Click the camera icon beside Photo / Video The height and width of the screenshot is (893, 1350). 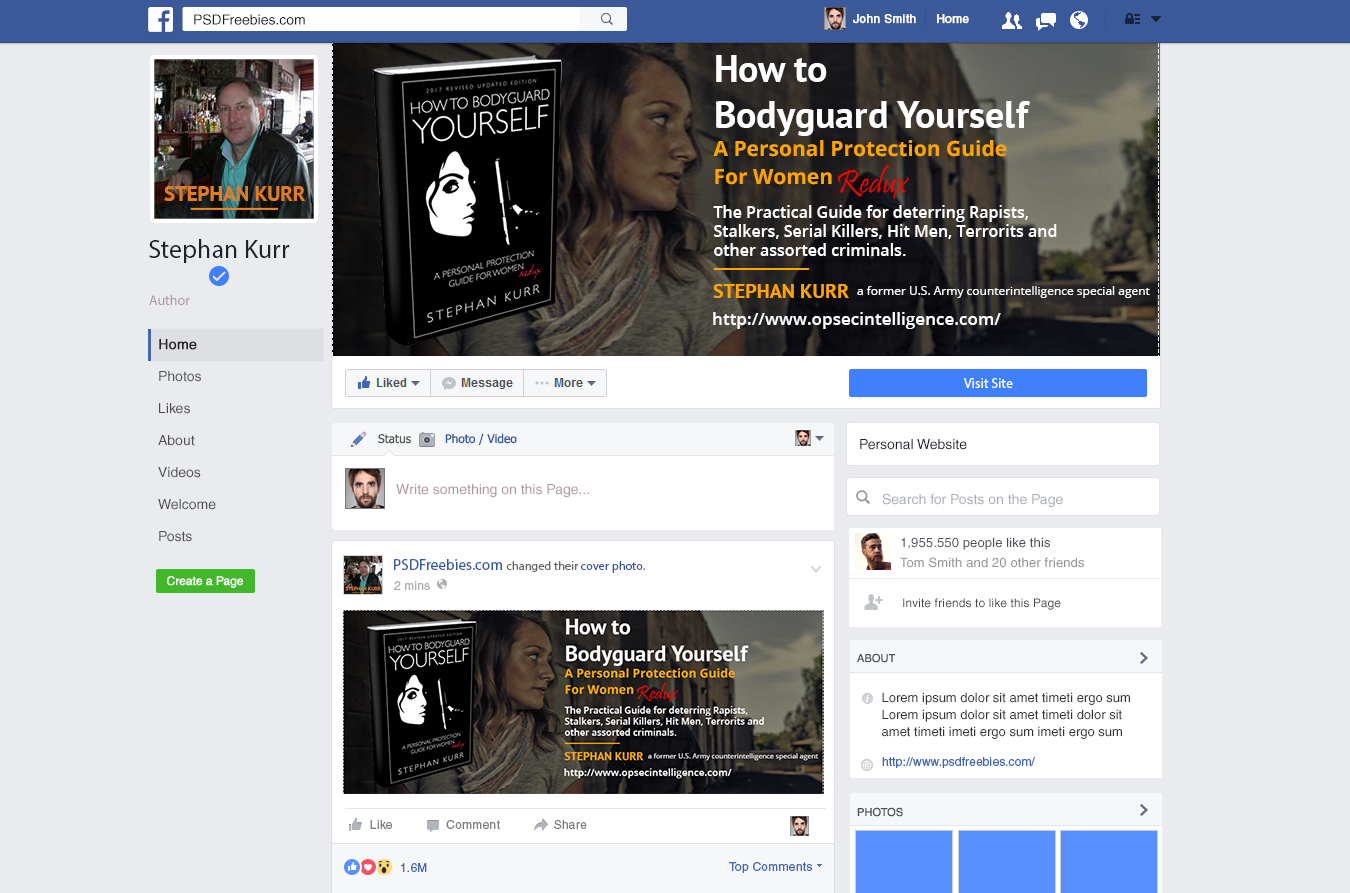click(427, 439)
